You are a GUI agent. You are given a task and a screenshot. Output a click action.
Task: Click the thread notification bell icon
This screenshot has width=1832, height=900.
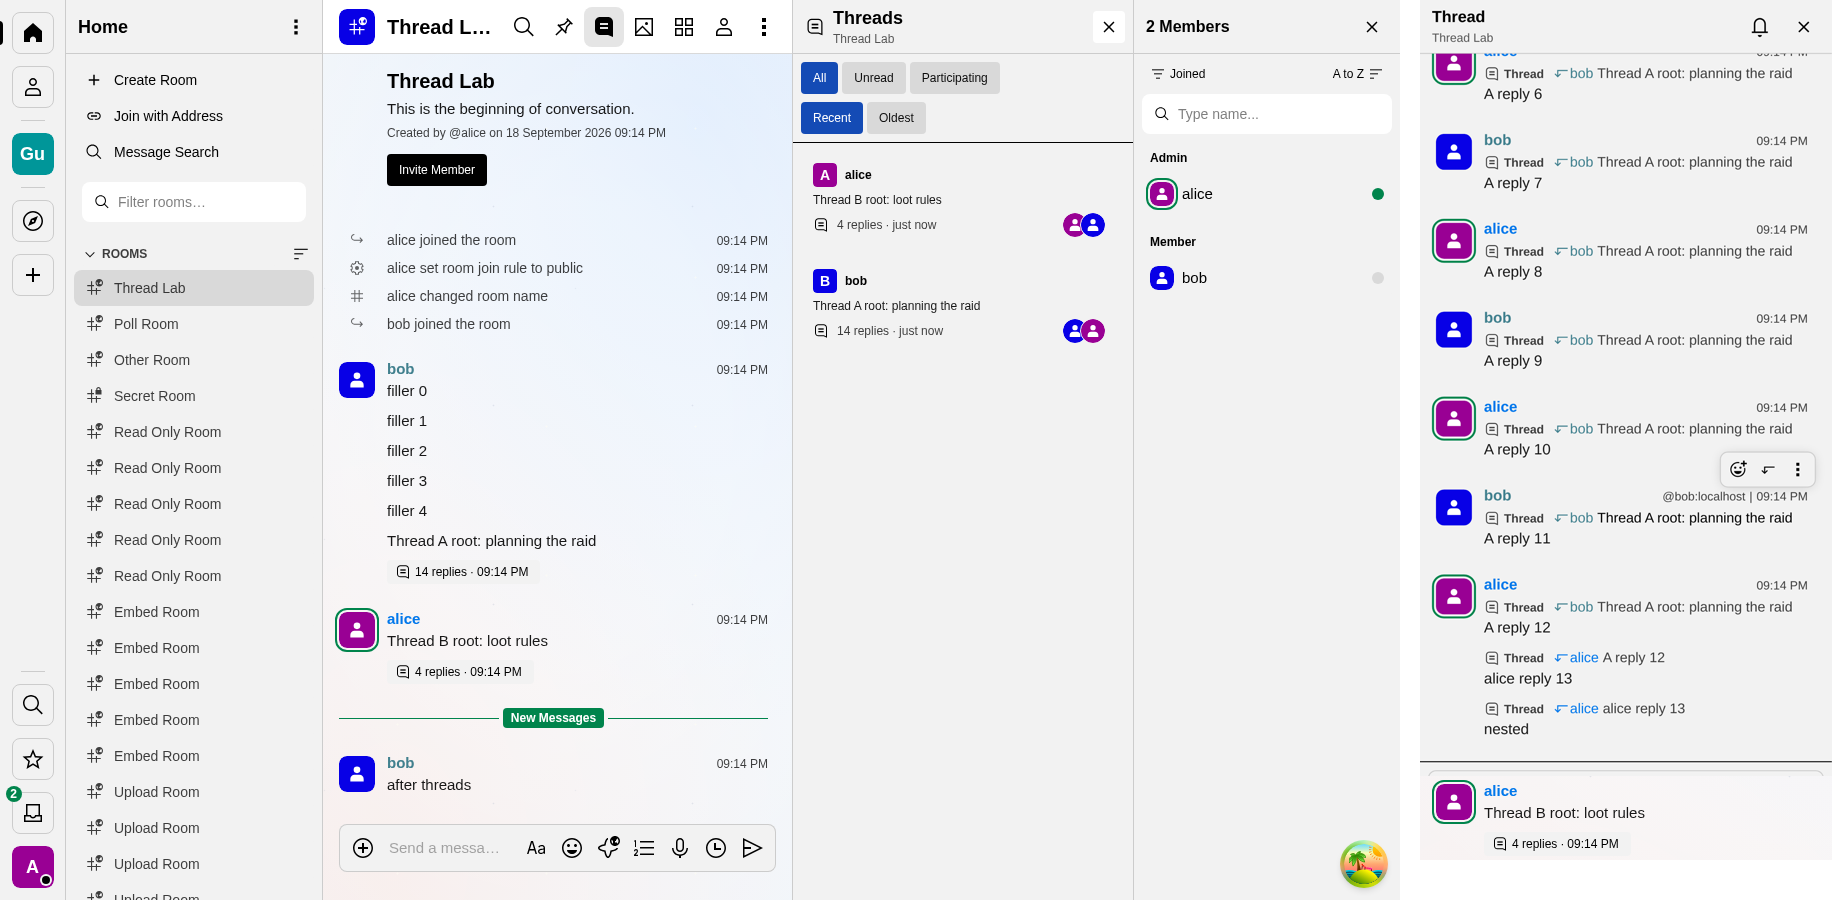tap(1760, 27)
